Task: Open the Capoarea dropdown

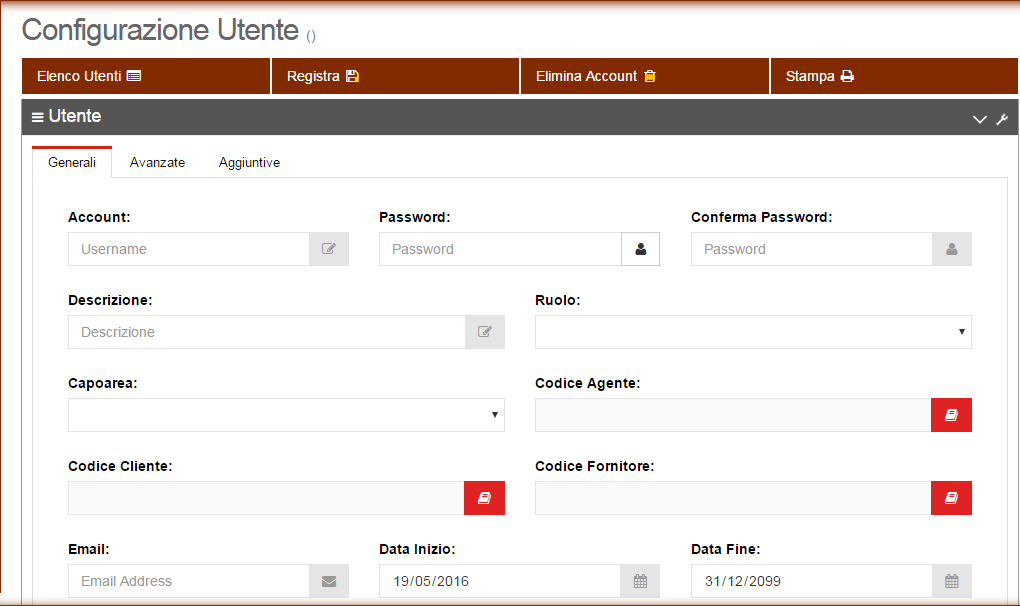Action: [x=286, y=415]
